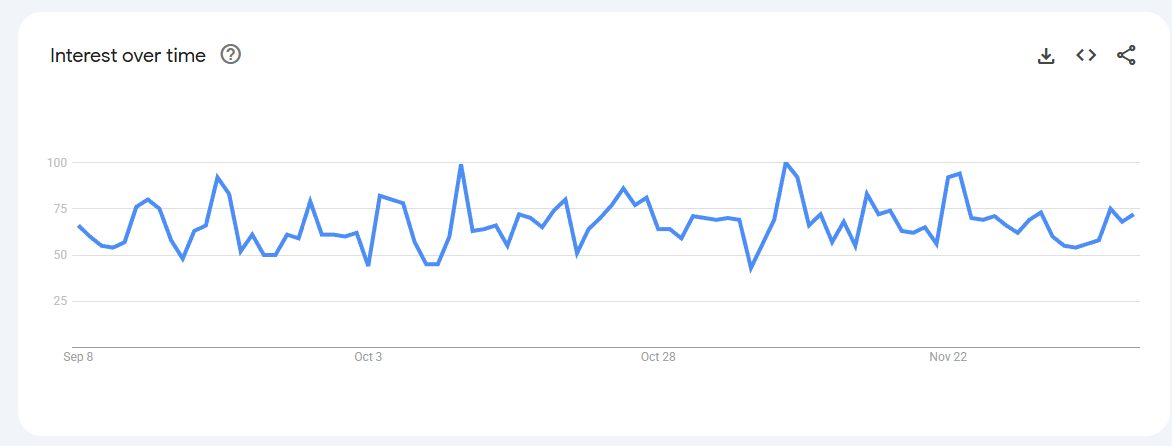1172x446 pixels.
Task: Select the Nov 22 axis label
Action: coord(947,357)
